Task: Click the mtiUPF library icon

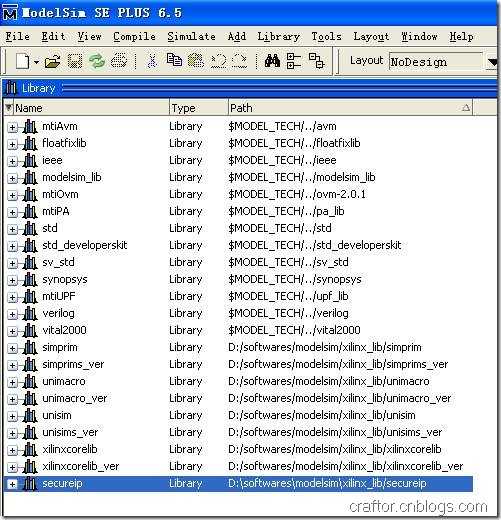Action: tap(30, 296)
